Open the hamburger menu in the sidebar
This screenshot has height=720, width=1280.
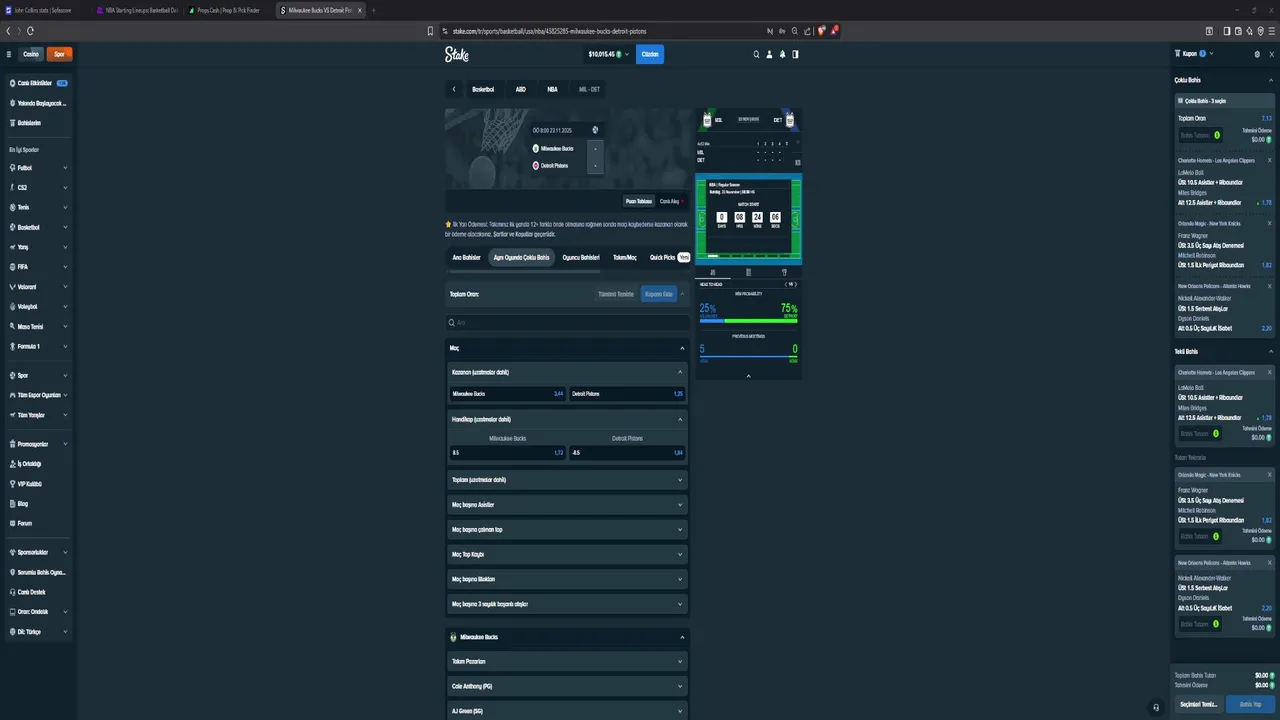[9, 54]
